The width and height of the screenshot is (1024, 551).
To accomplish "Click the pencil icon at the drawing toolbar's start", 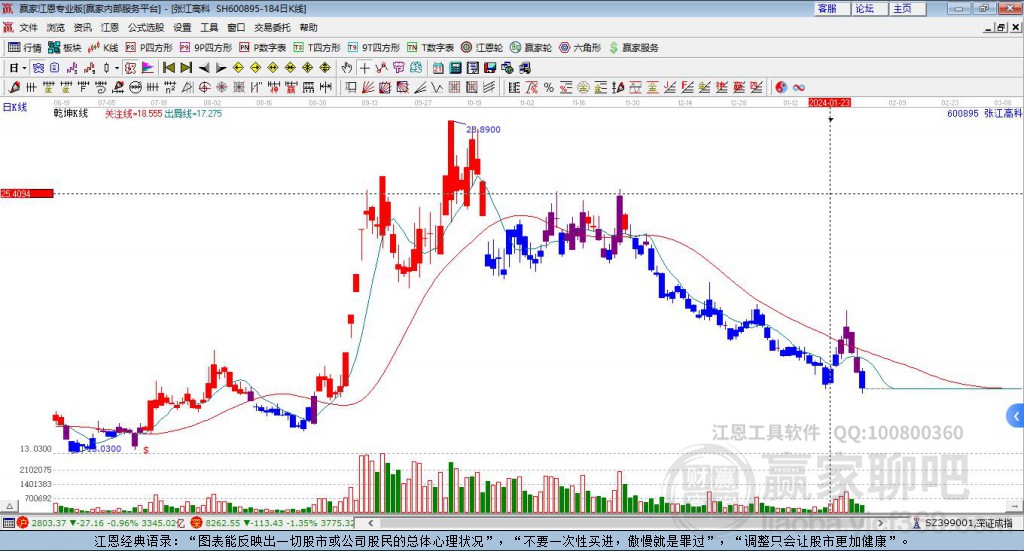I will (14, 87).
